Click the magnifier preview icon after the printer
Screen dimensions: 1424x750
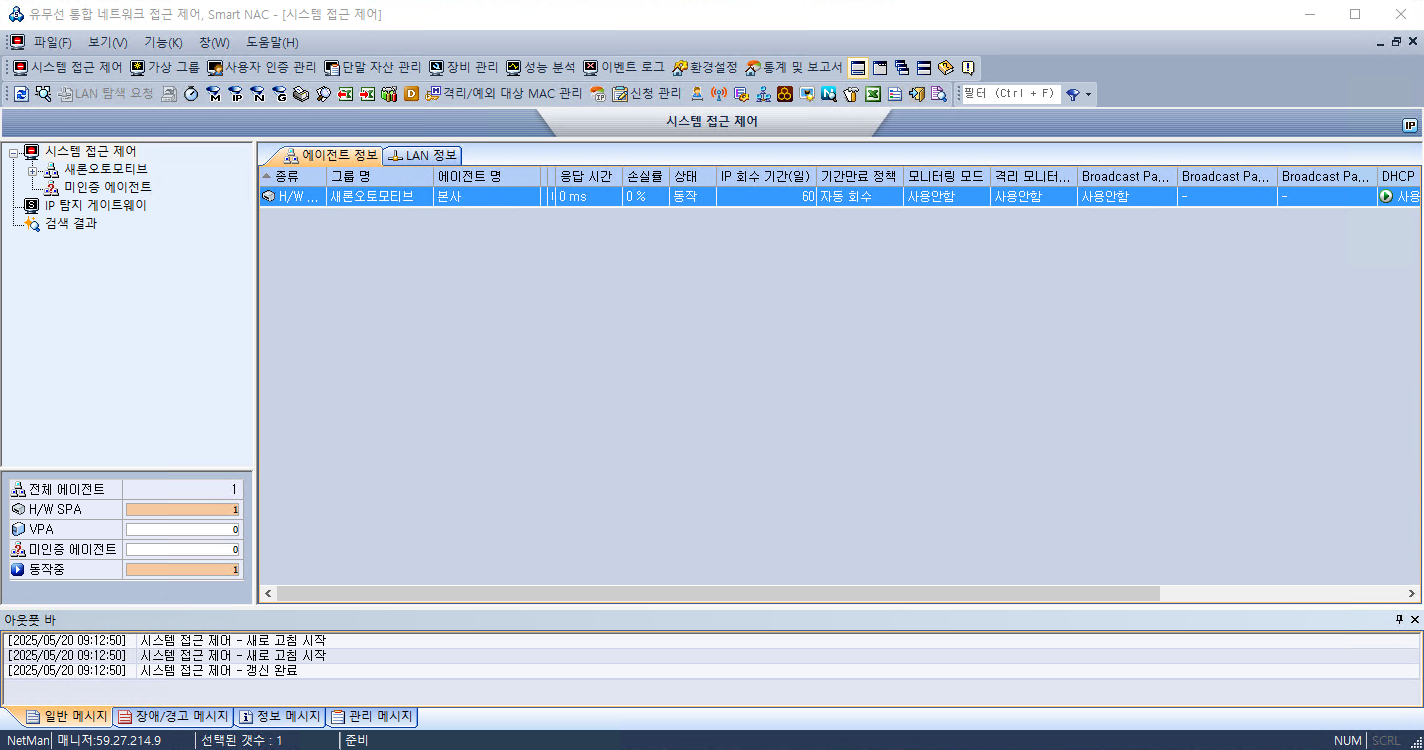(323, 94)
